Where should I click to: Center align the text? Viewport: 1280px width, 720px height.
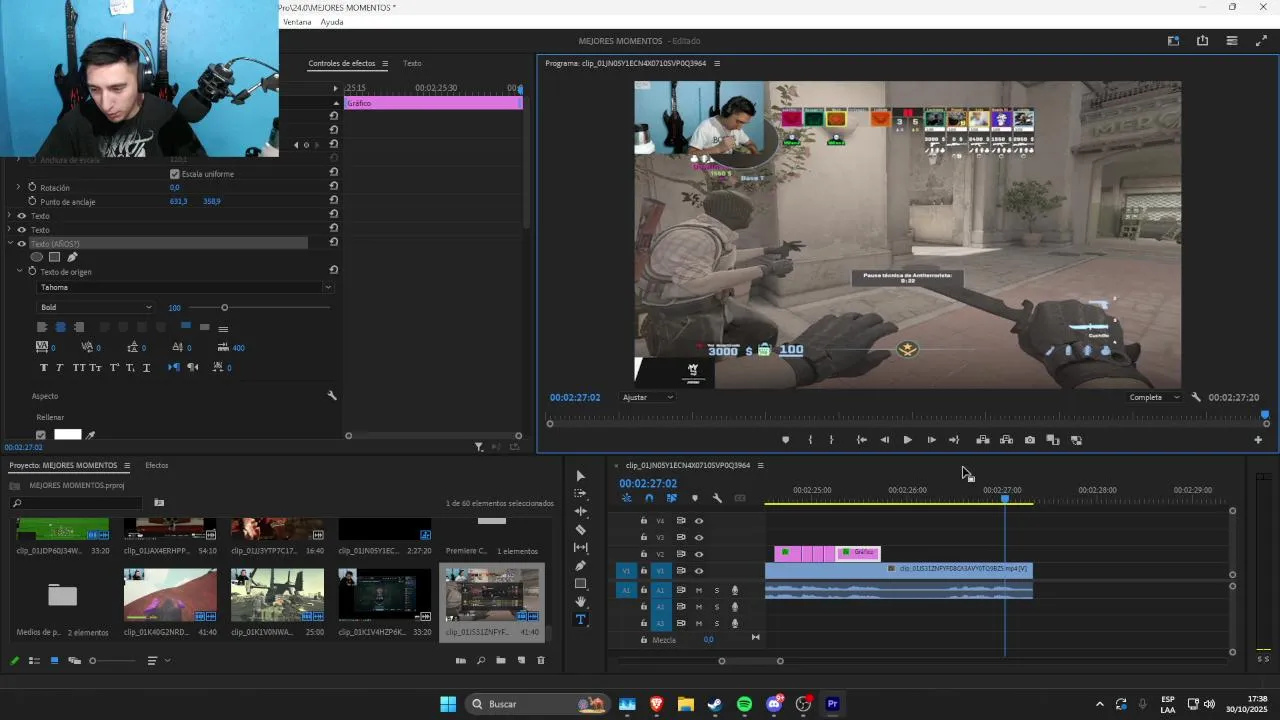pyautogui.click(x=60, y=327)
